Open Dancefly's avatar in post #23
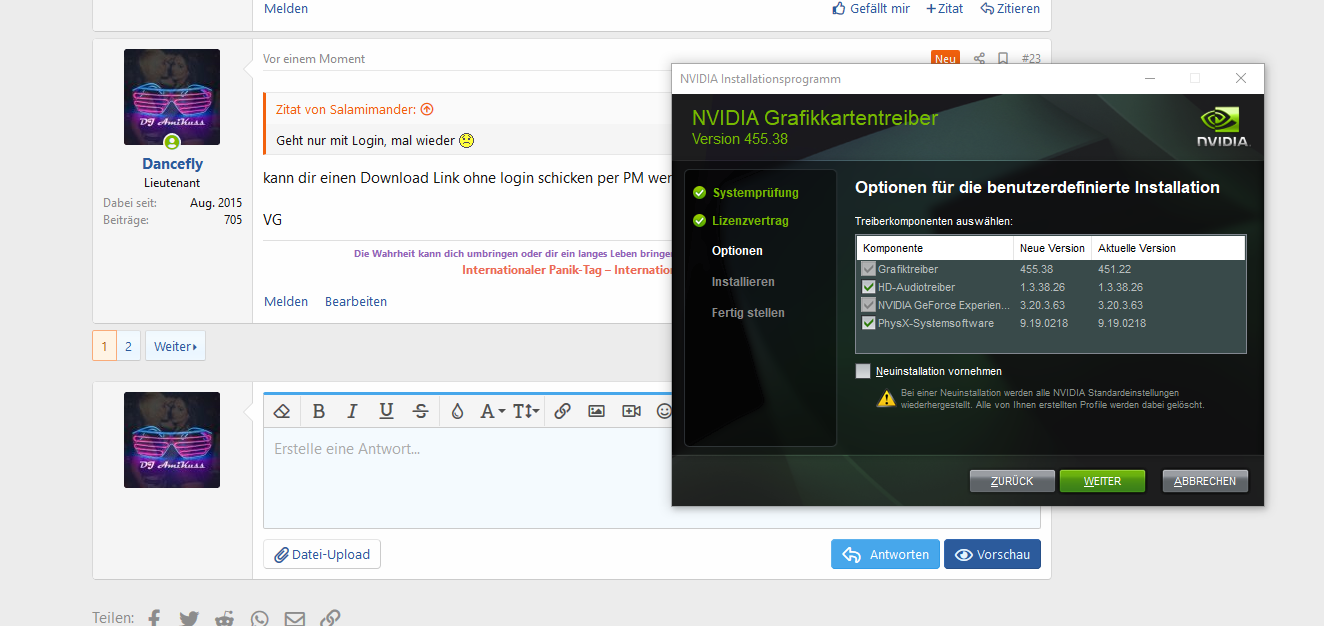The width and height of the screenshot is (1324, 626). pos(172,97)
